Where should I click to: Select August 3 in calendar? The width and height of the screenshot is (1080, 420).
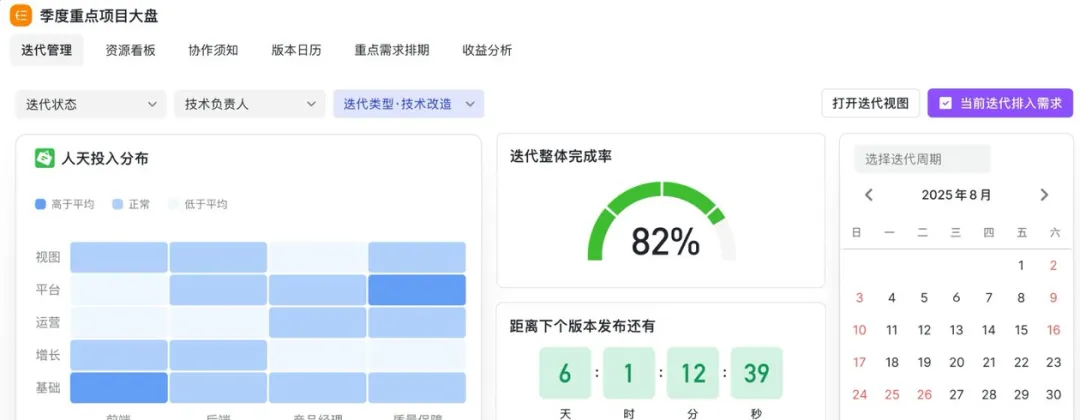coord(860,298)
